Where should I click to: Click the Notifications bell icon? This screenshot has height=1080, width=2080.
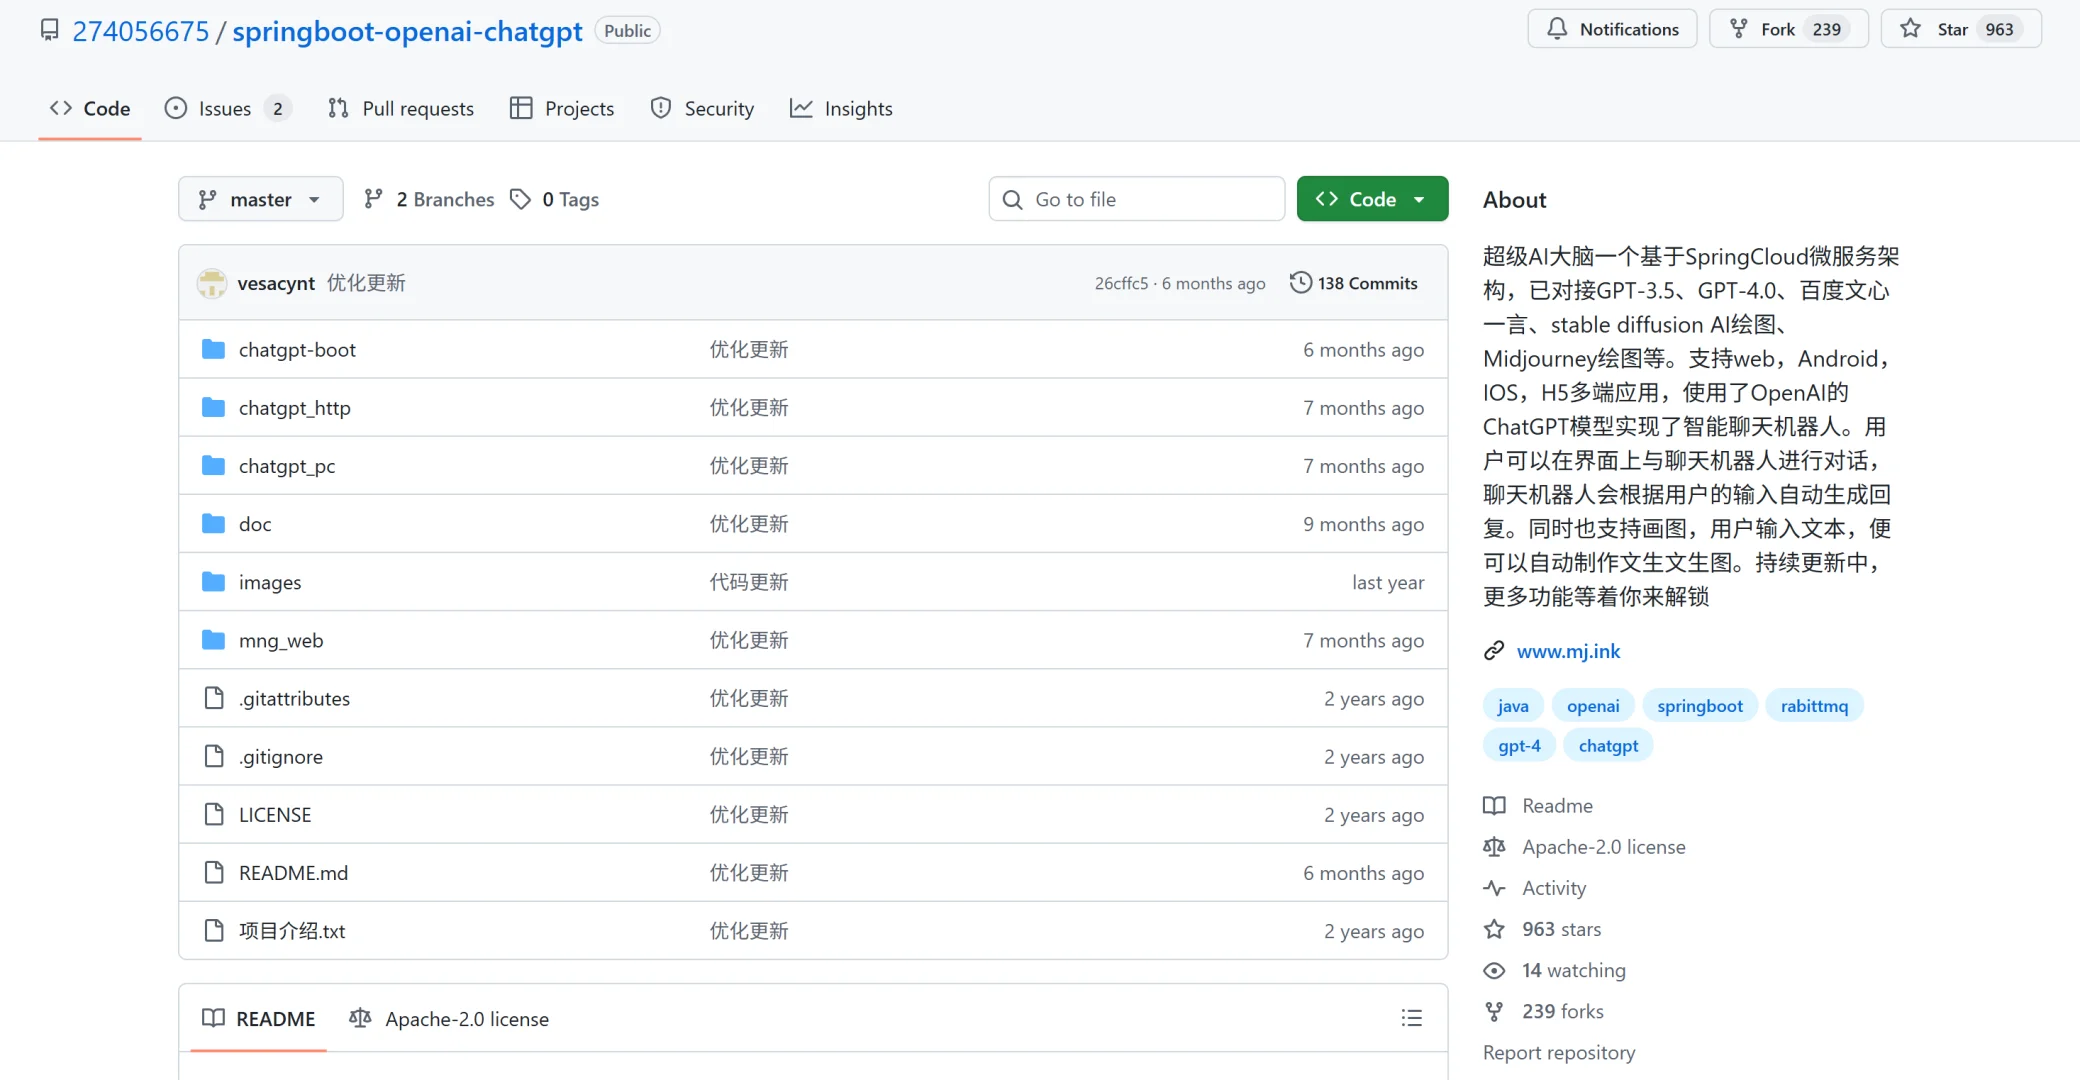point(1557,29)
